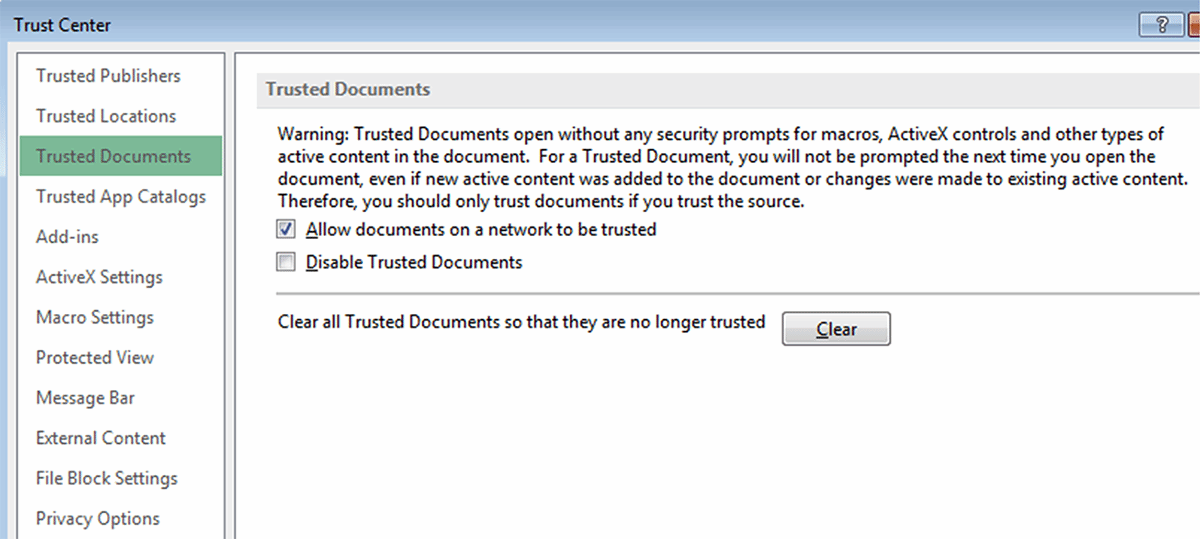Open Macro Settings
The height and width of the screenshot is (539, 1200).
(x=95, y=317)
